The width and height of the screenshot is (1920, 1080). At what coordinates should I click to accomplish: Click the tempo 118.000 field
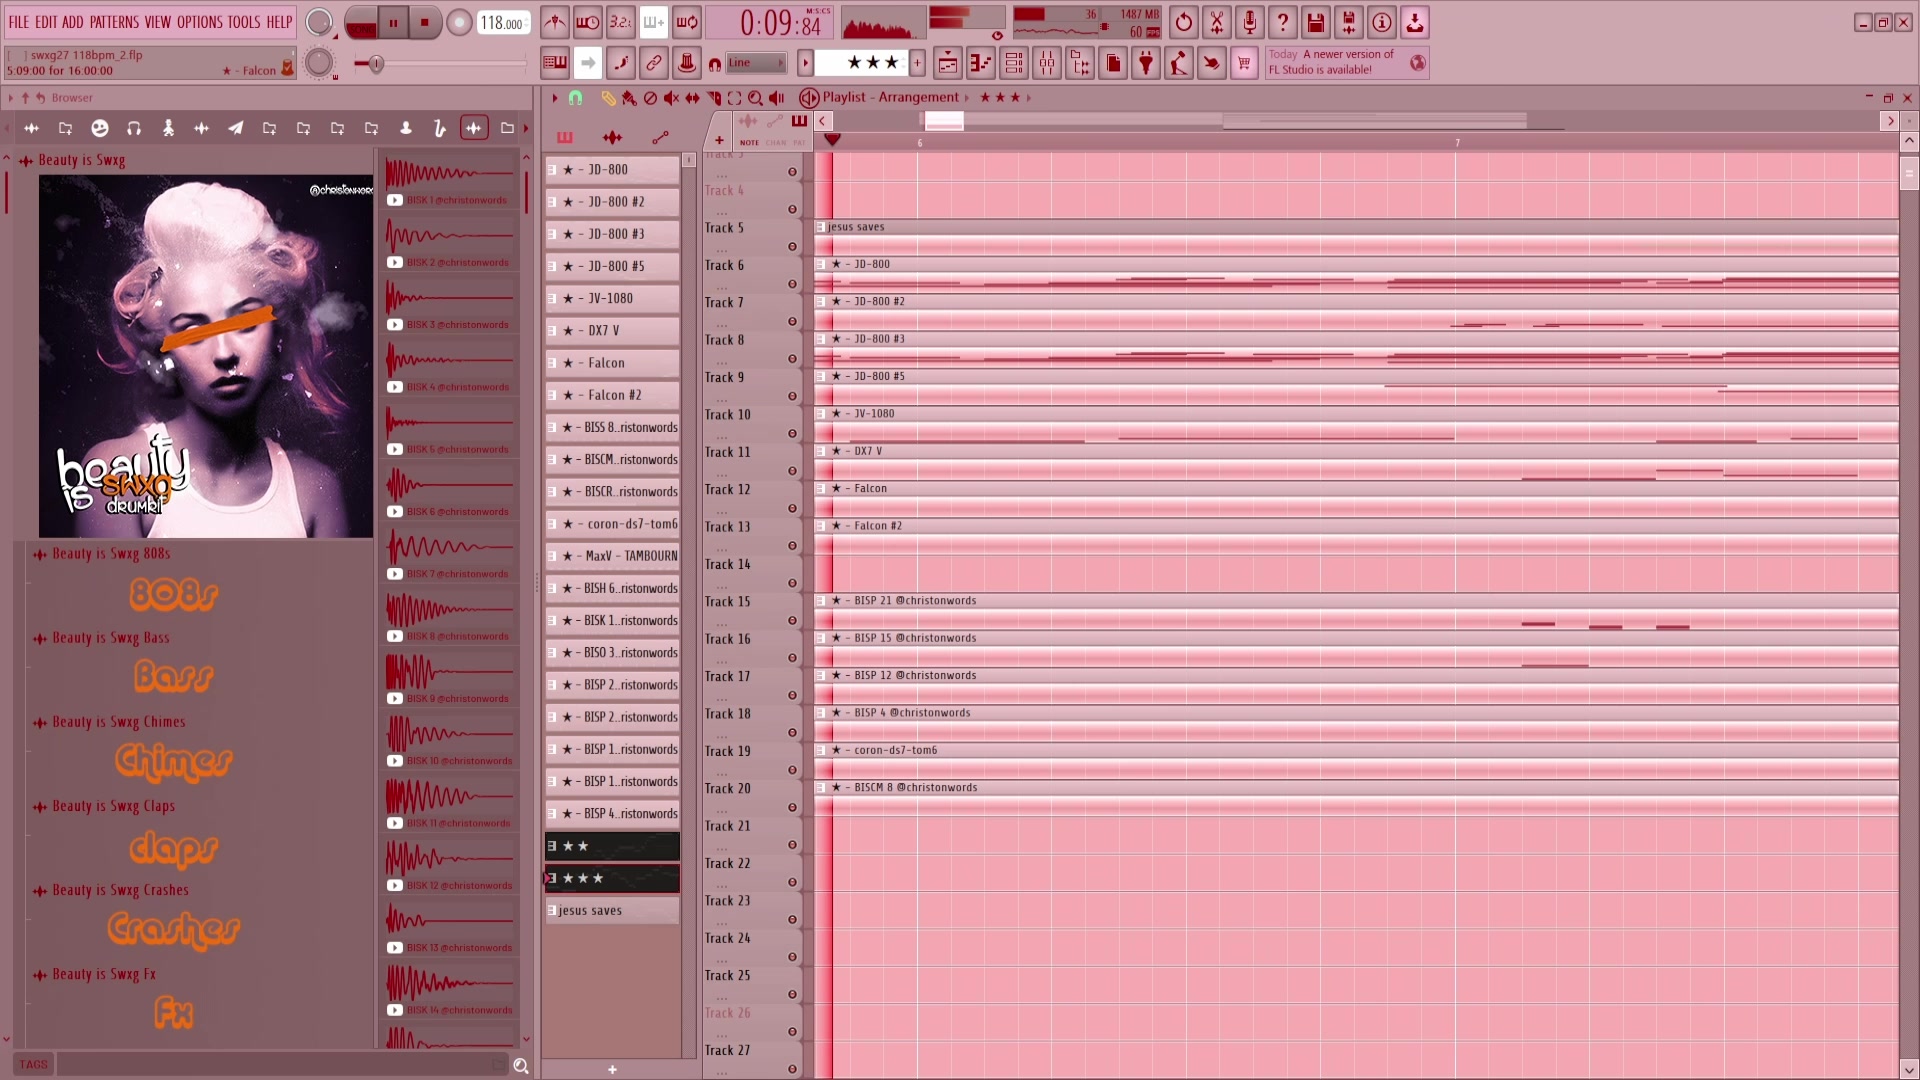pos(502,23)
